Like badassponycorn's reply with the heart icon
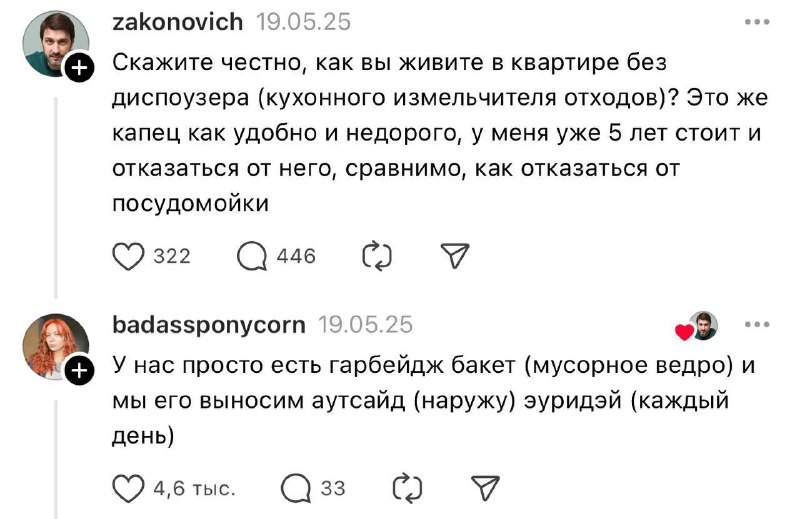The height and width of the screenshot is (519, 800). 128,488
